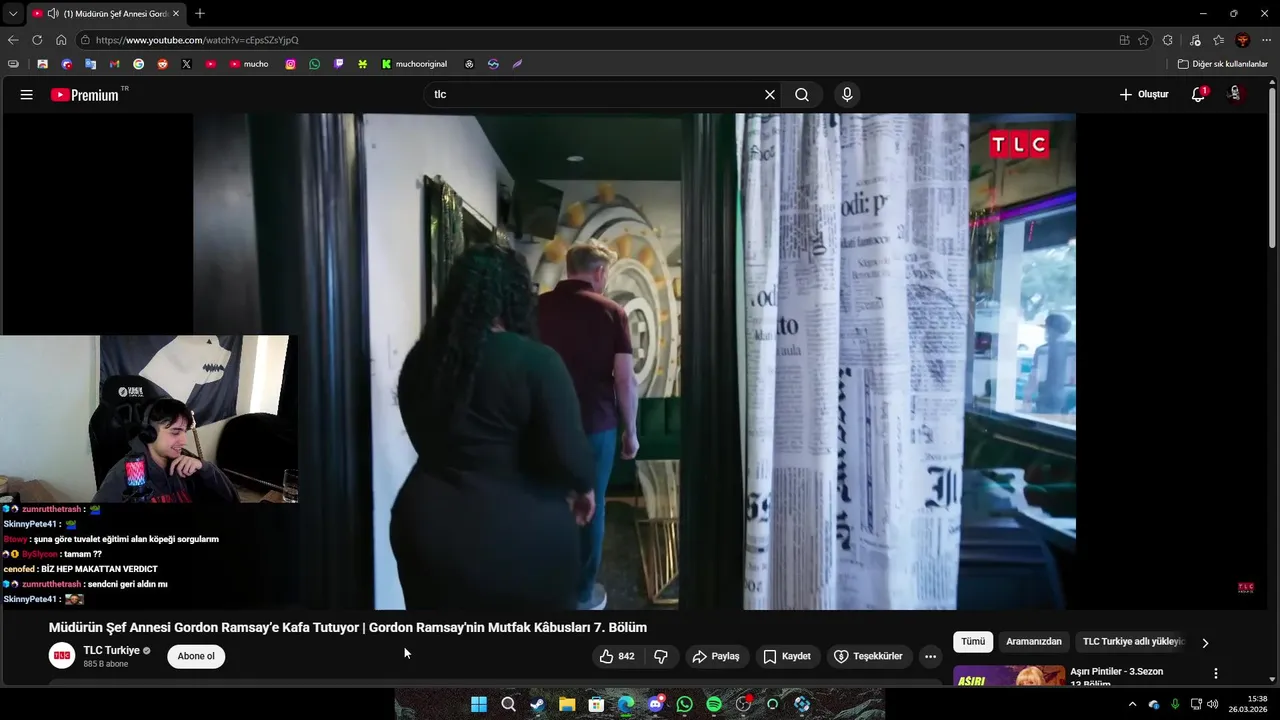Dislike the video

tap(660, 657)
